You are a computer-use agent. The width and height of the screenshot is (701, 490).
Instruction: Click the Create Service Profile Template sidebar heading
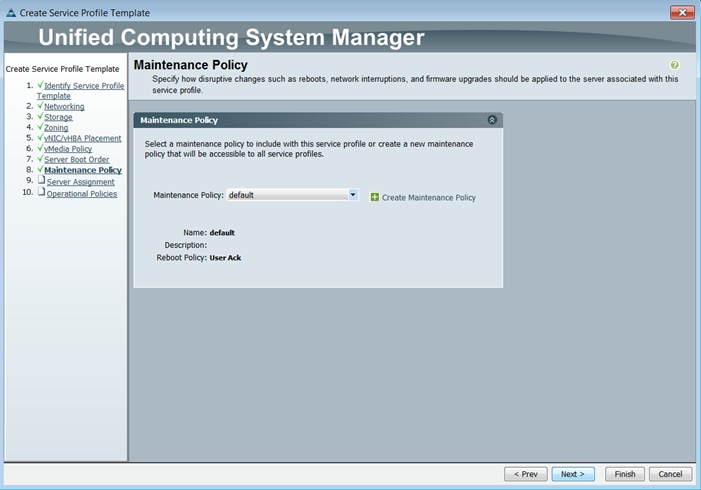pyautogui.click(x=63, y=69)
